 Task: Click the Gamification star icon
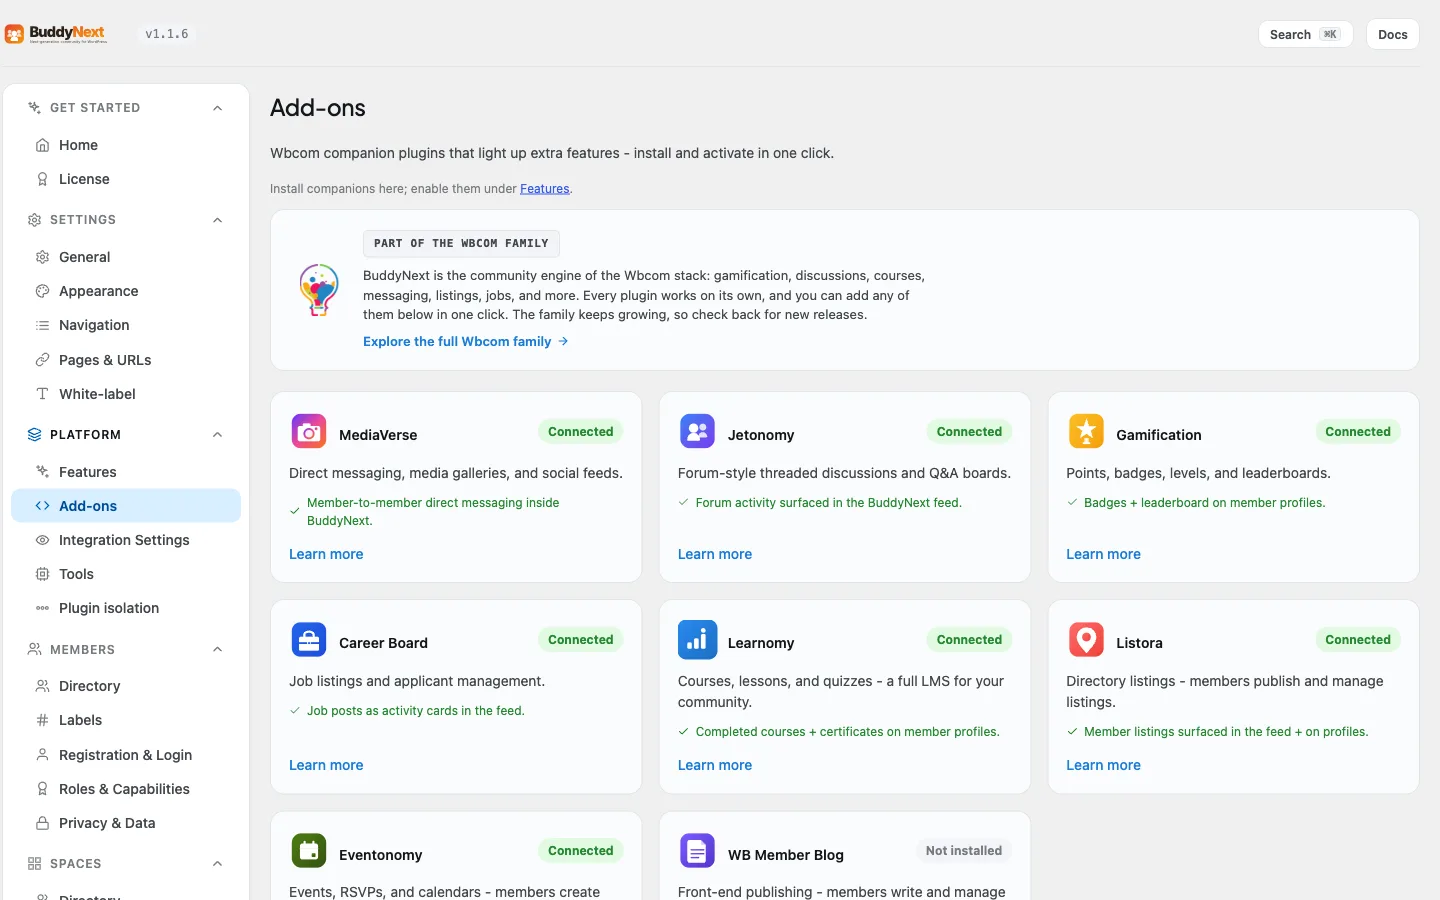[x=1086, y=431]
